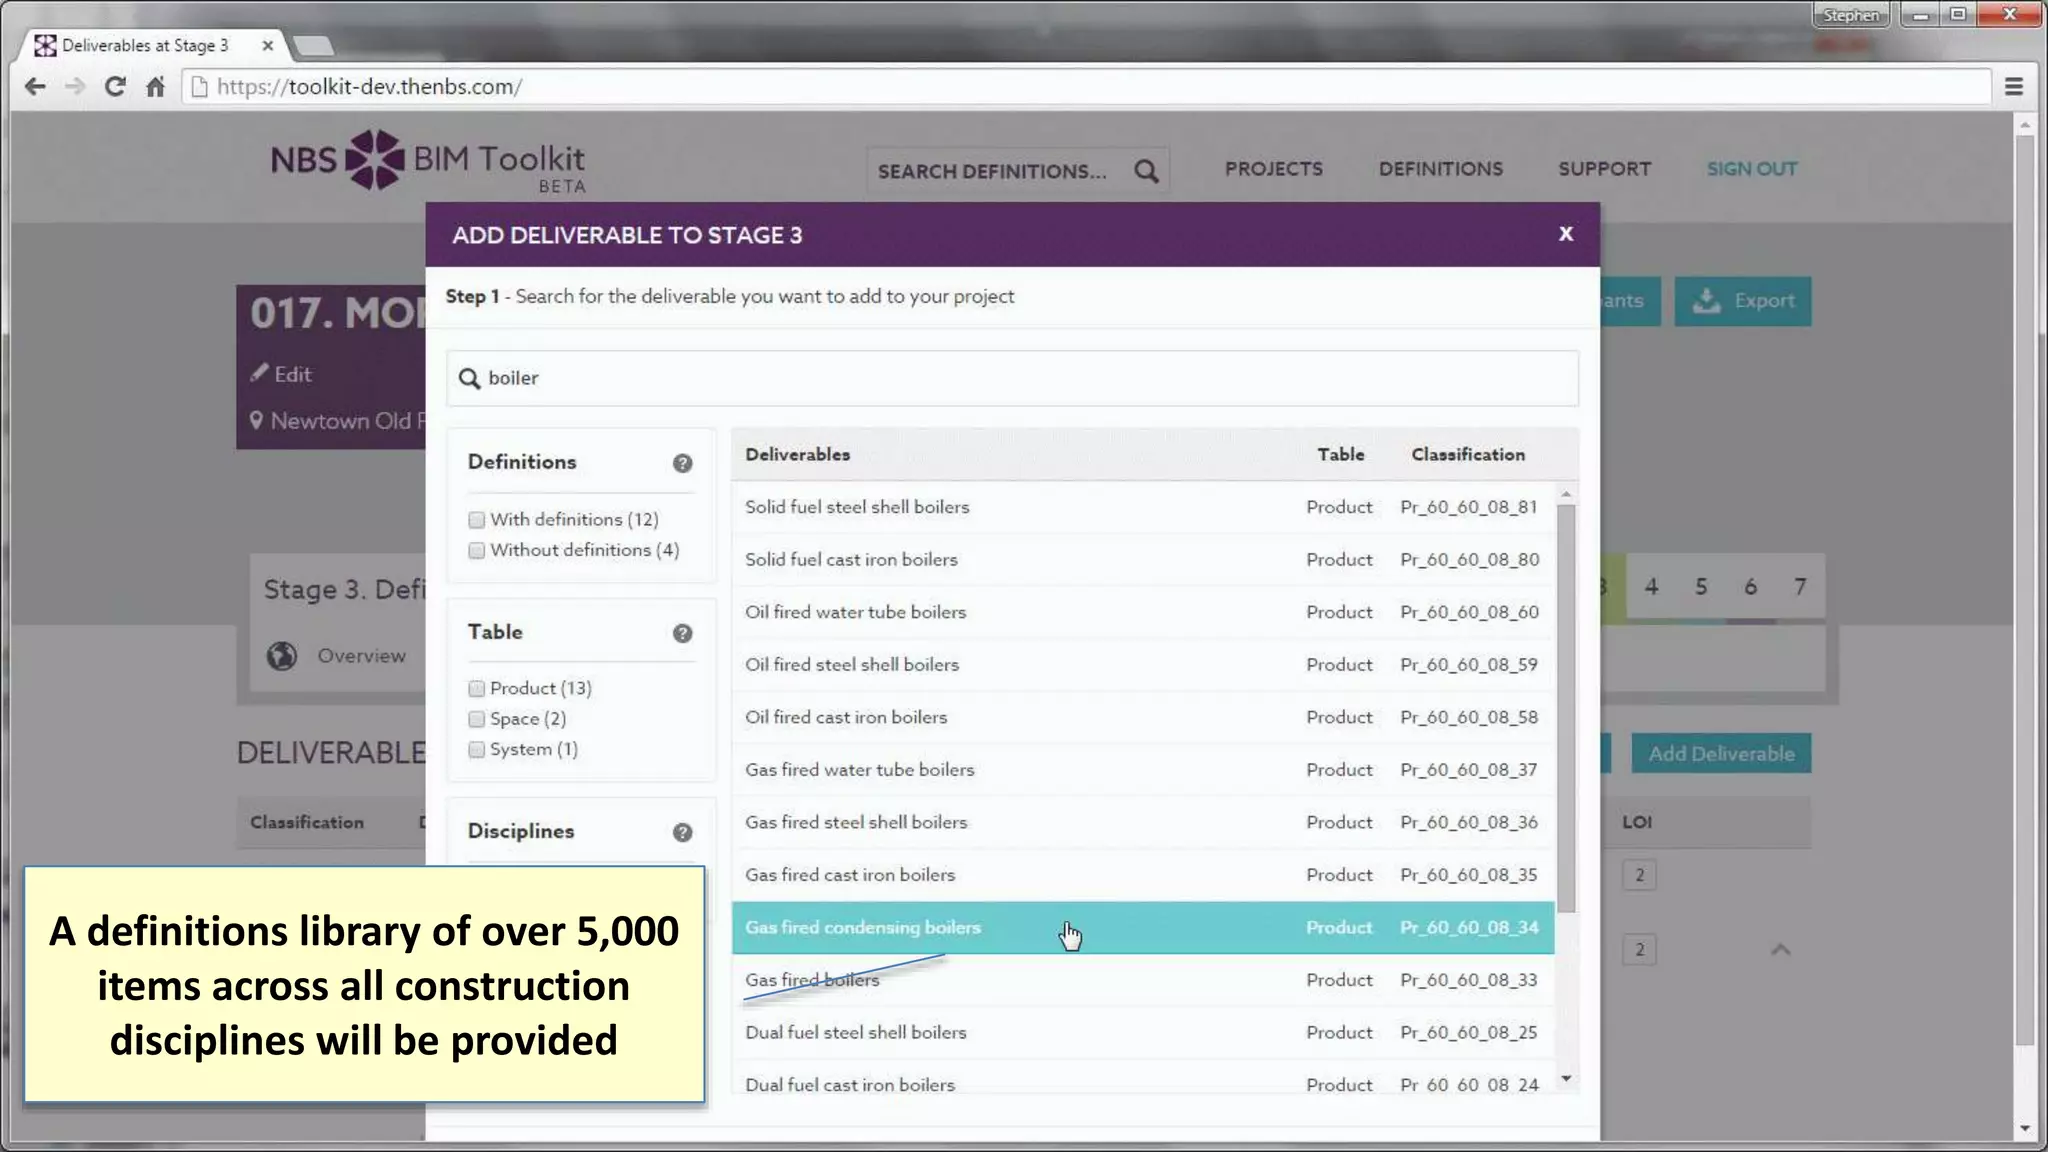
Task: Select Gas fired condensing boilers row
Action: click(x=1143, y=928)
